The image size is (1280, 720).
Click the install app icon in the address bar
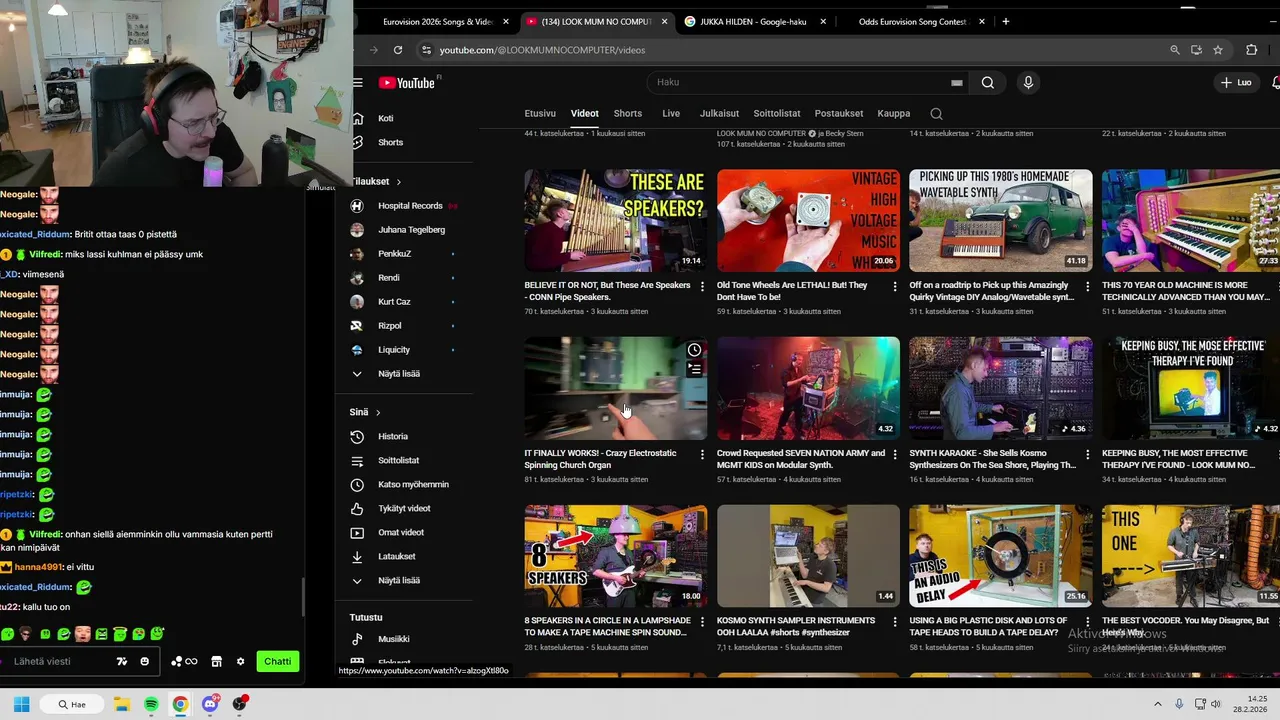click(x=1196, y=50)
